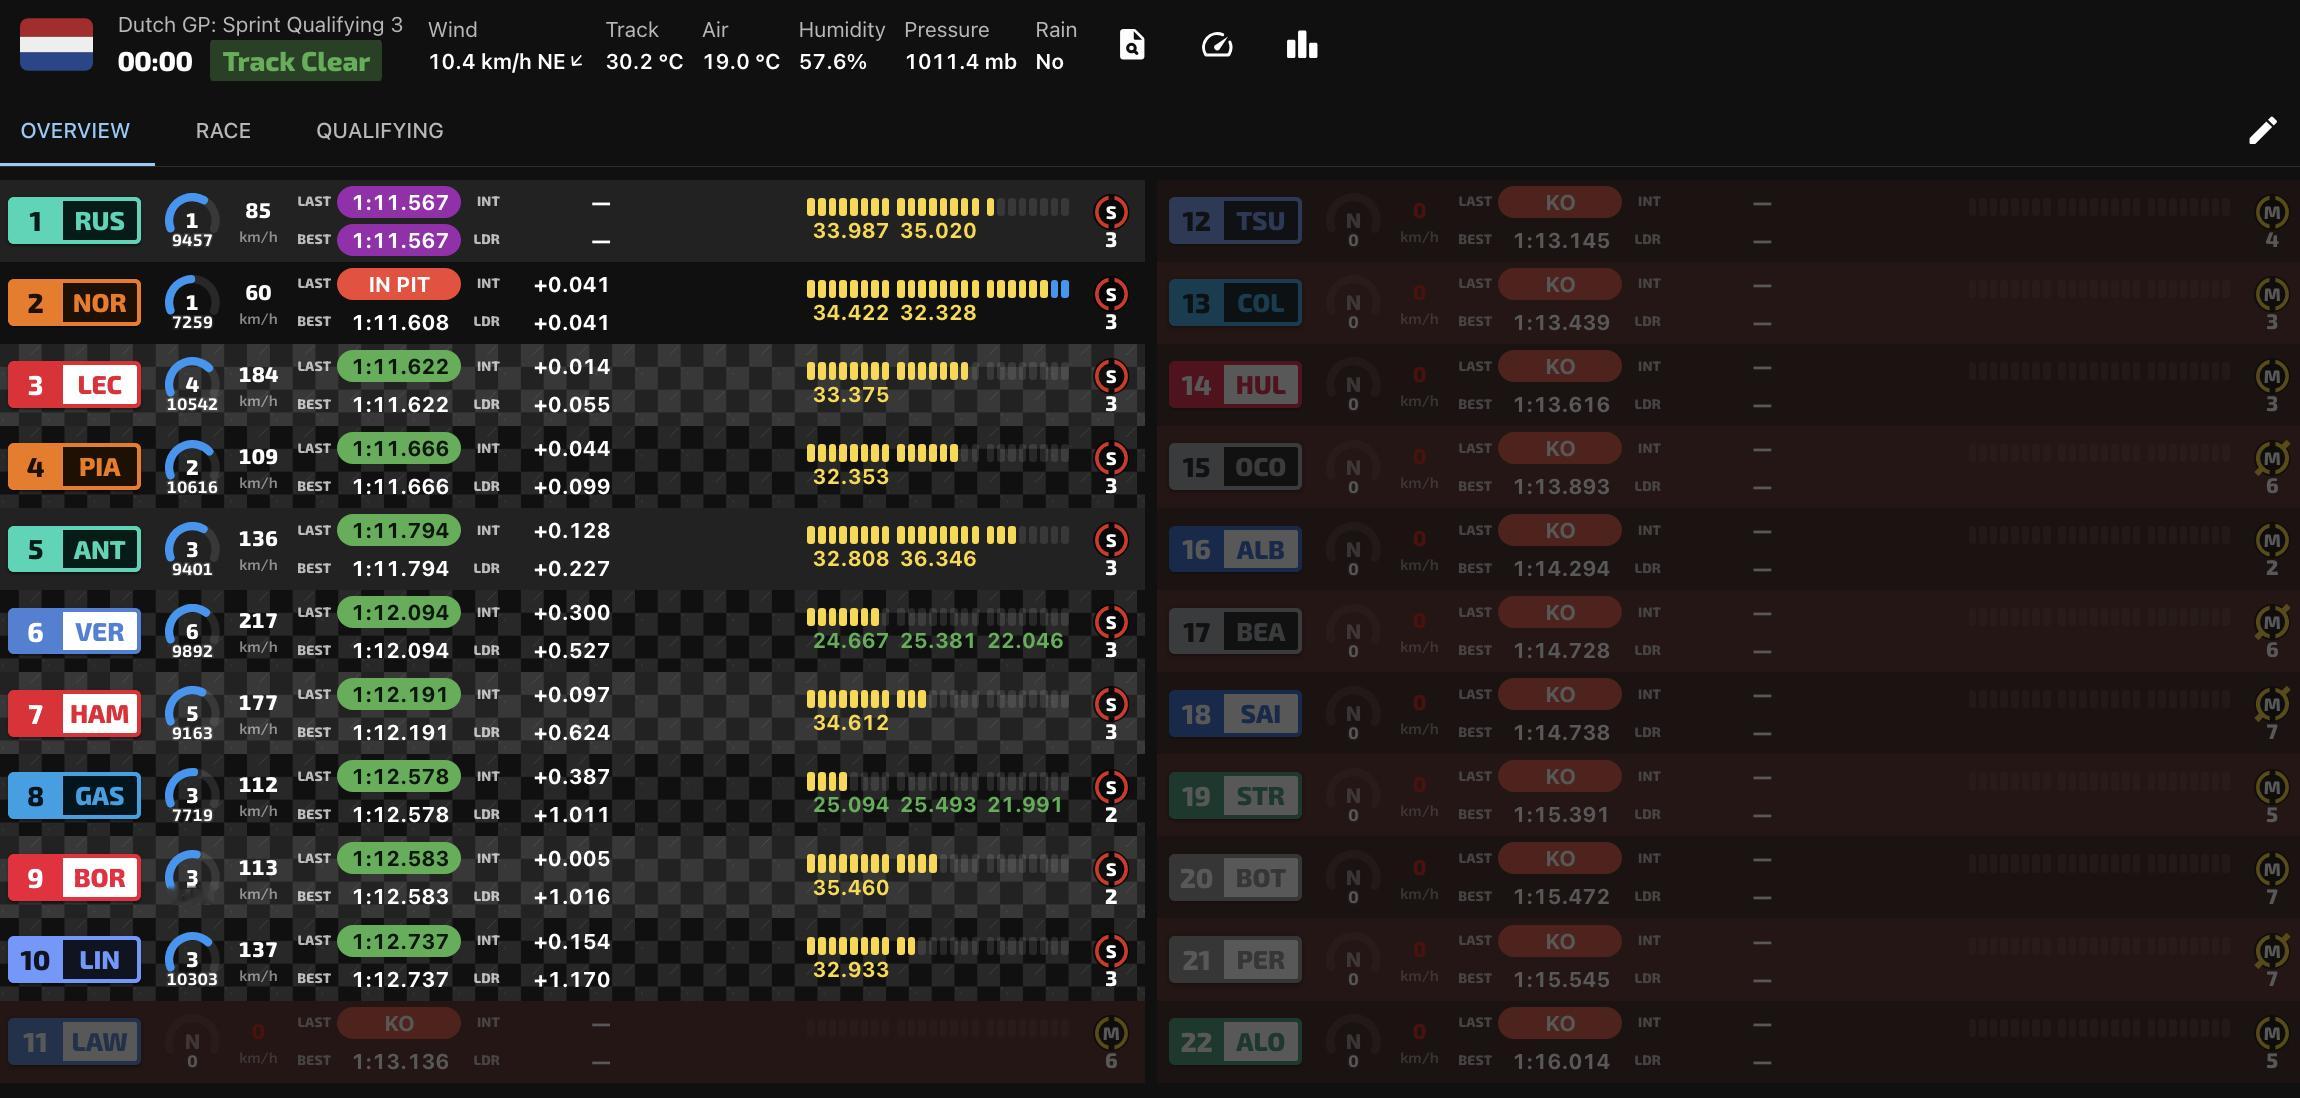
Task: Select the driver badge 7 HAM
Action: click(74, 713)
